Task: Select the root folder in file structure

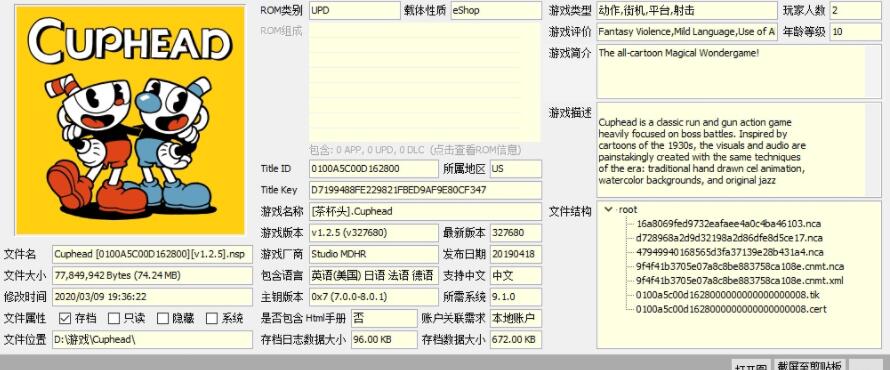Action: click(x=628, y=209)
